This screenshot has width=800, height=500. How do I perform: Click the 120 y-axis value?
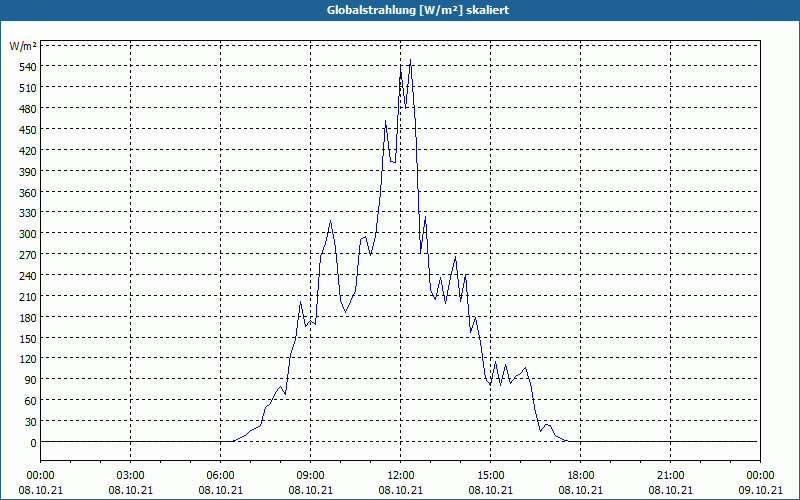pos(27,359)
